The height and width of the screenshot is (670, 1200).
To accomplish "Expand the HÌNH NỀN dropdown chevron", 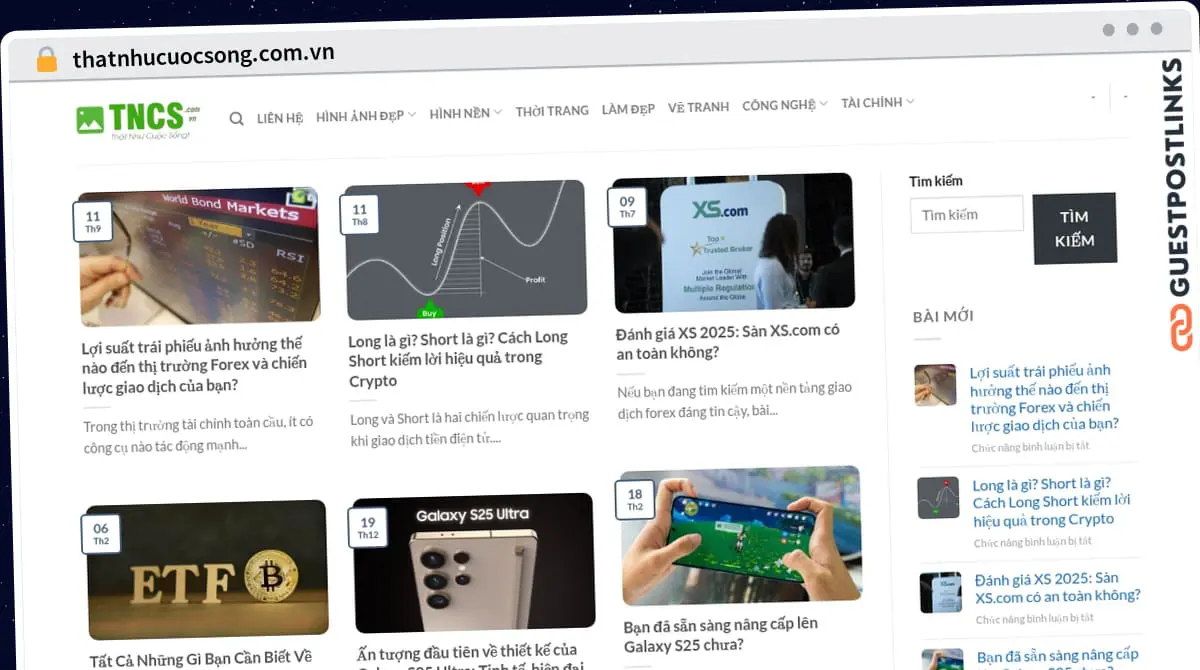I will point(497,112).
